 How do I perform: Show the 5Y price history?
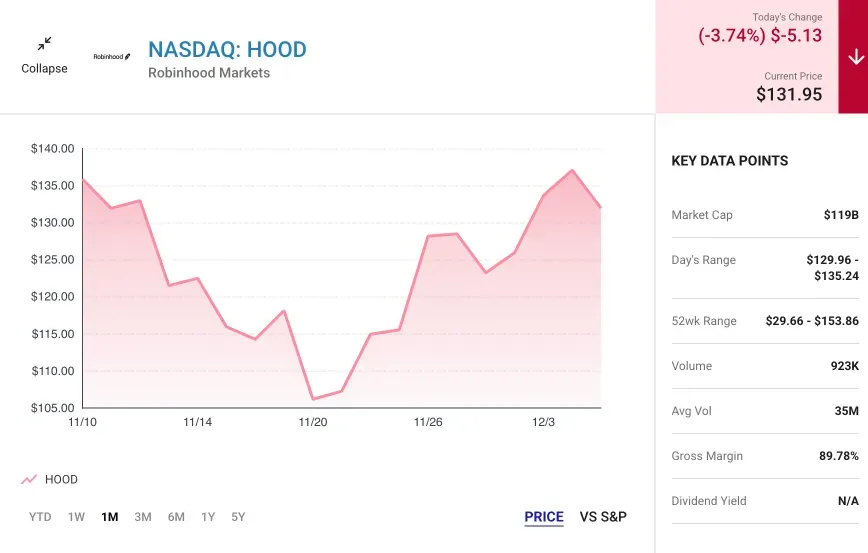[238, 517]
